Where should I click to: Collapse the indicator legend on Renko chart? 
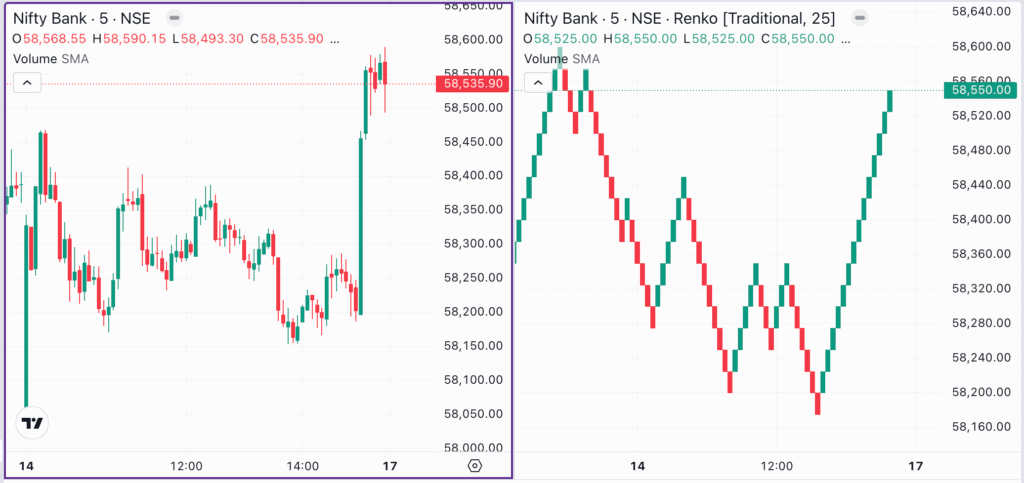click(x=538, y=83)
